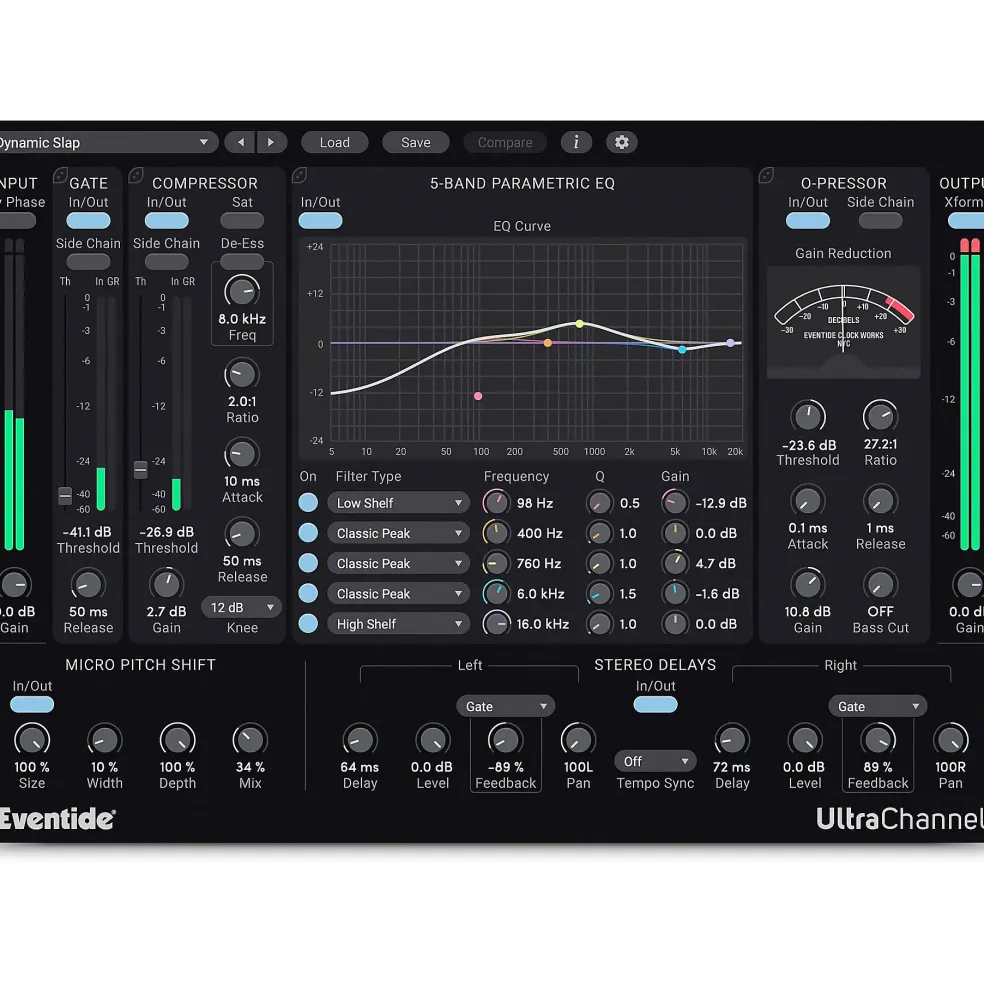This screenshot has width=984, height=985.
Task: Go to previous preset arrow
Action: pos(241,143)
